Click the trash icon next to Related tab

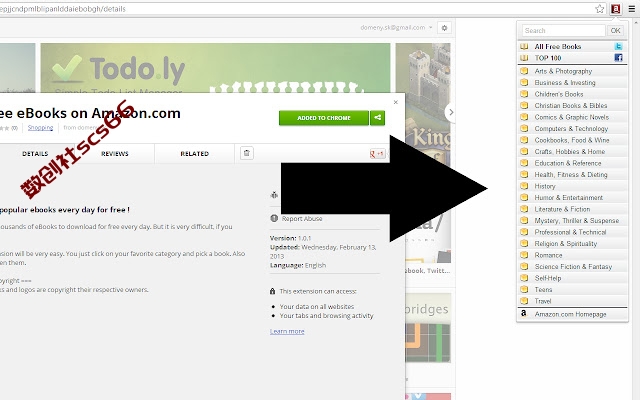(x=247, y=153)
